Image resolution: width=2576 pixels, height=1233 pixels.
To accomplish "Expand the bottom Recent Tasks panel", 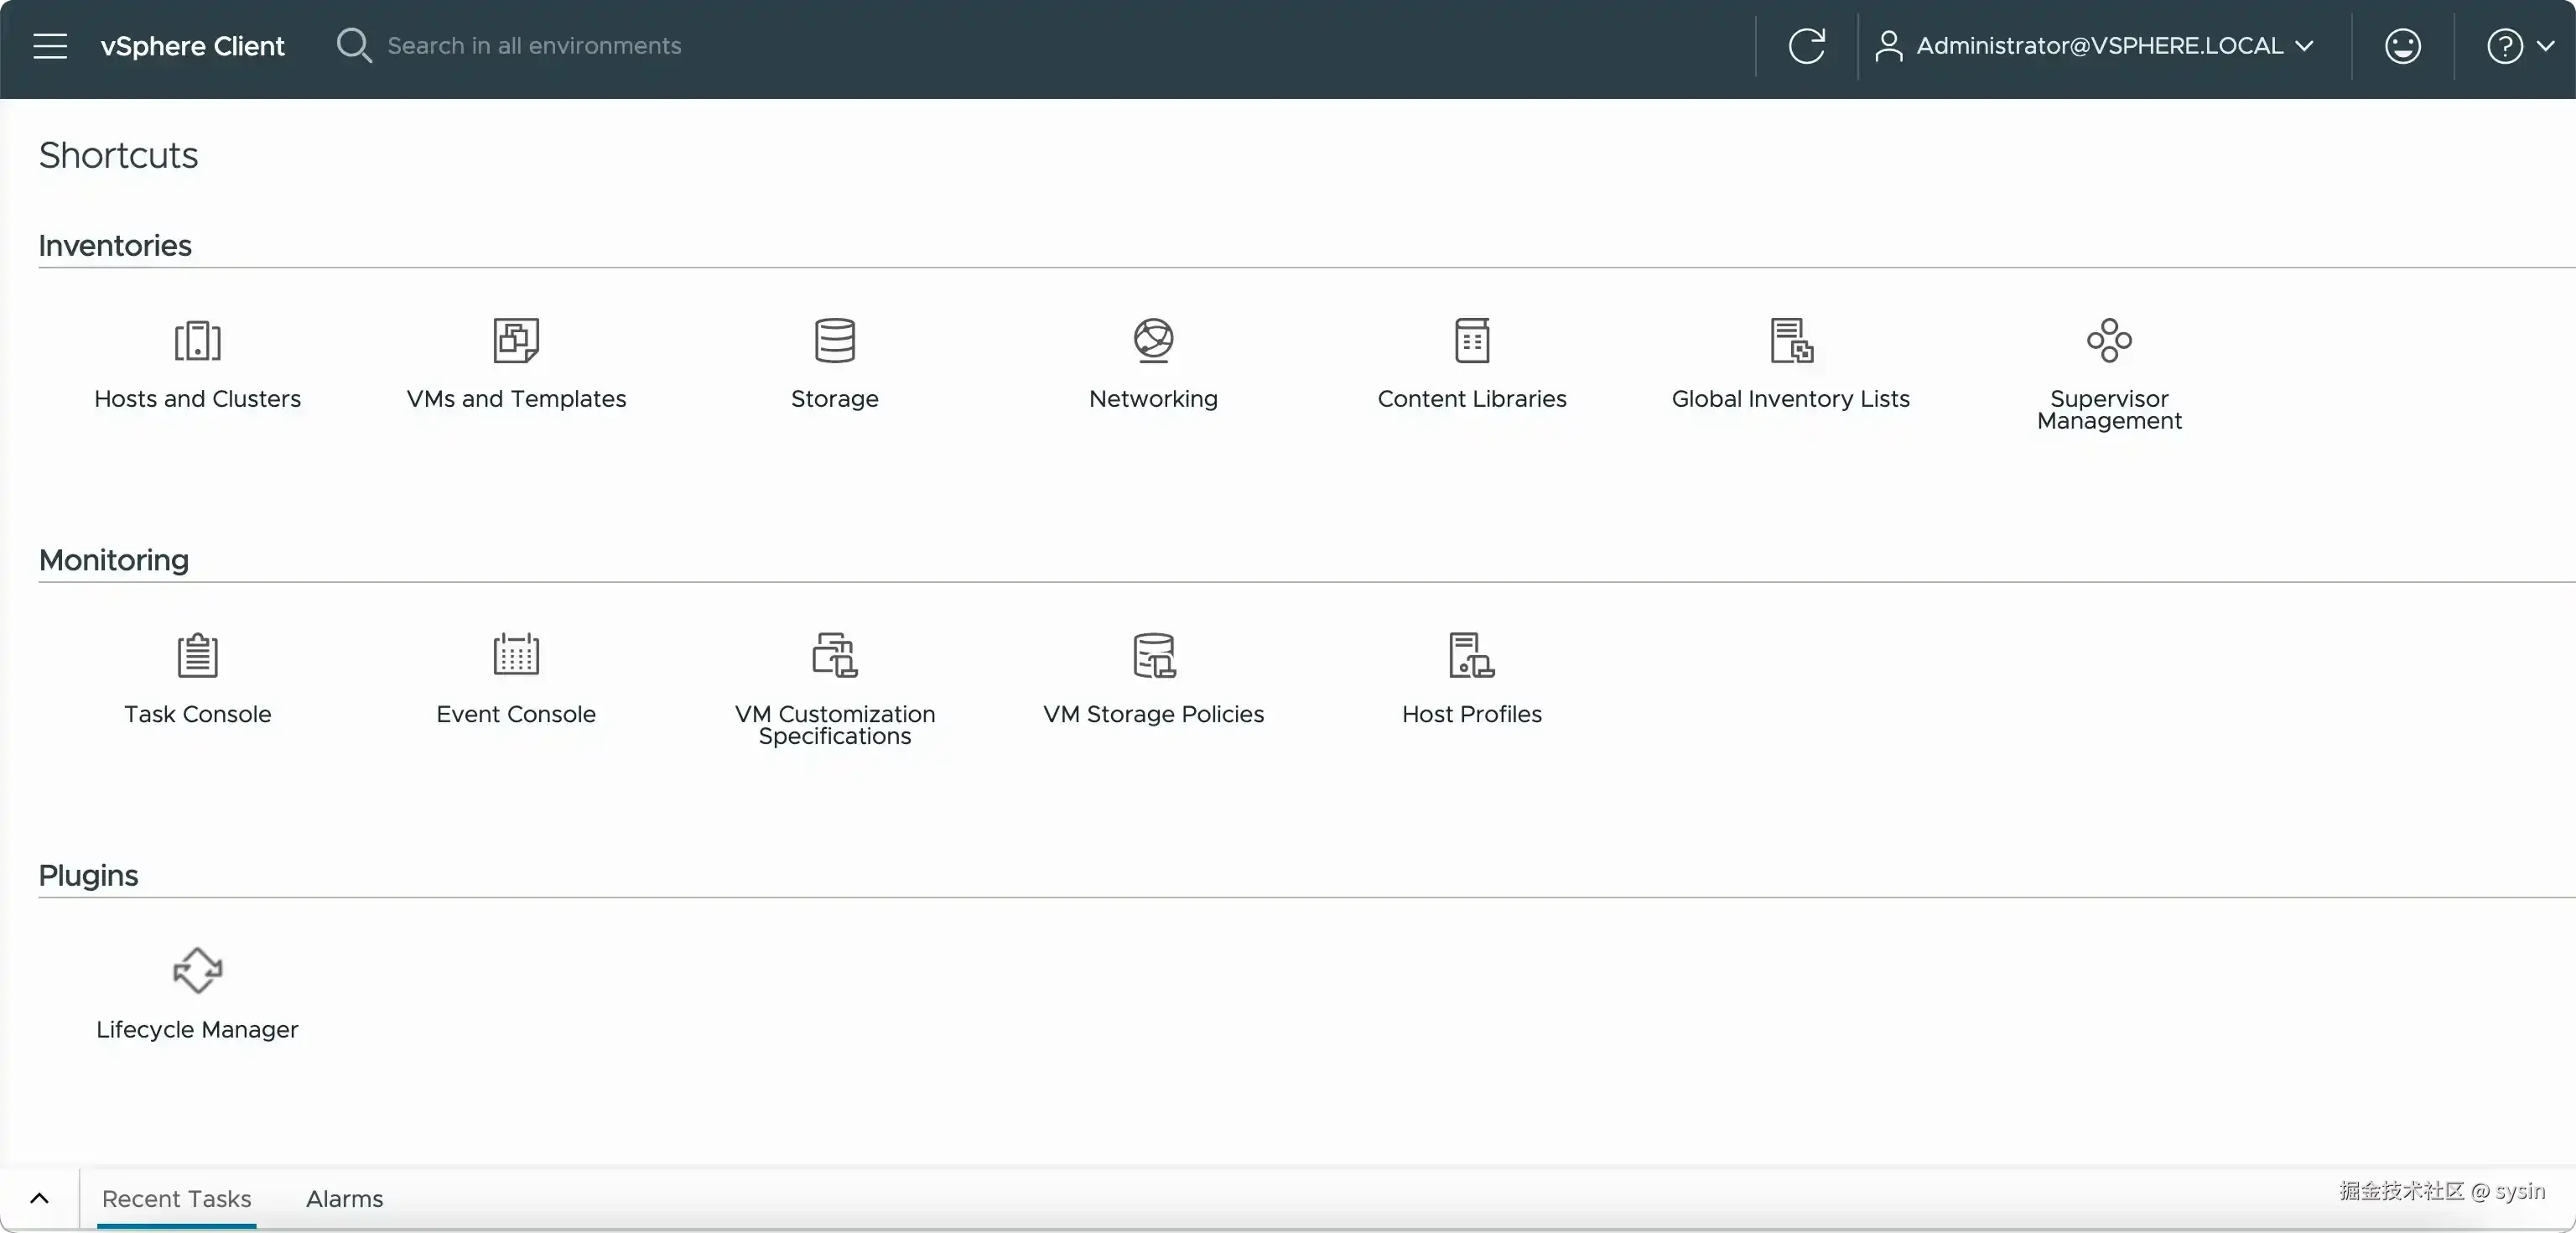I will (x=39, y=1198).
